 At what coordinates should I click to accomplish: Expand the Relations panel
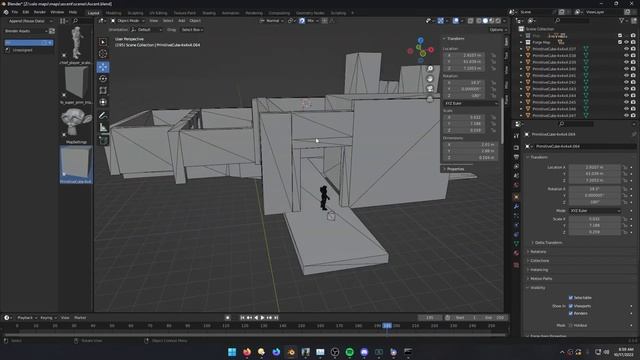[x=538, y=252]
